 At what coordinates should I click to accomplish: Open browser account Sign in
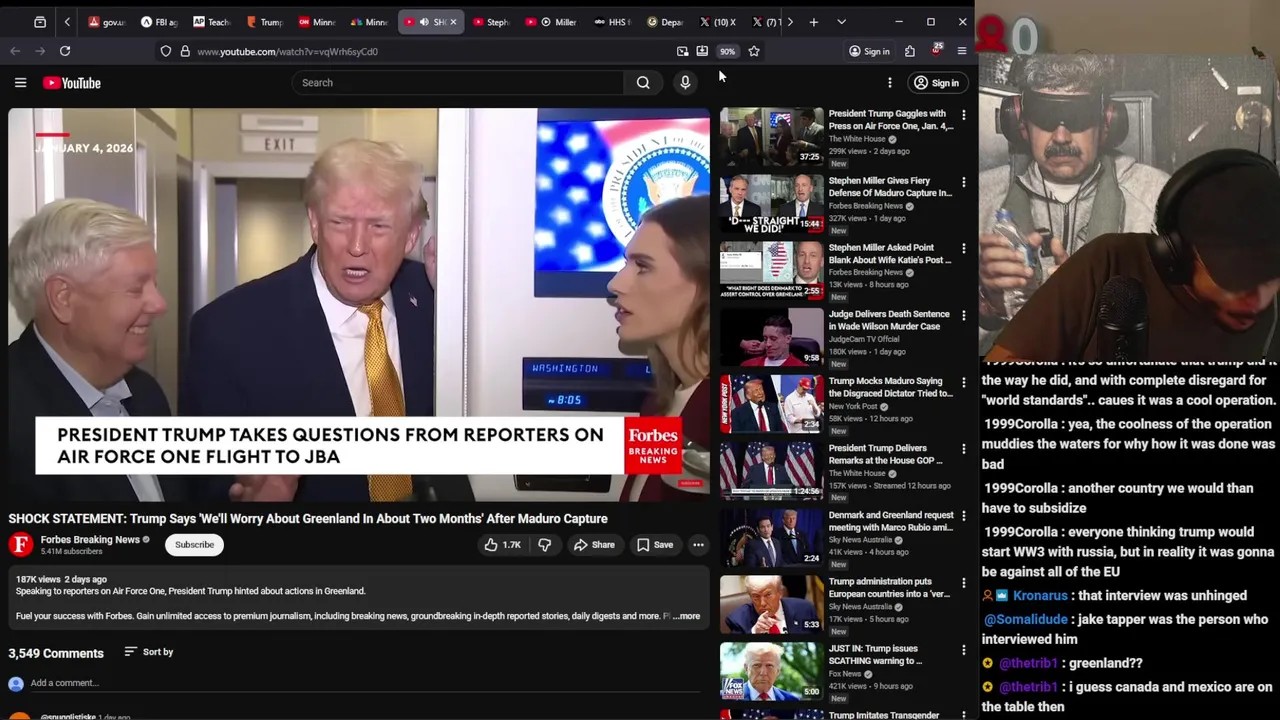tap(869, 51)
